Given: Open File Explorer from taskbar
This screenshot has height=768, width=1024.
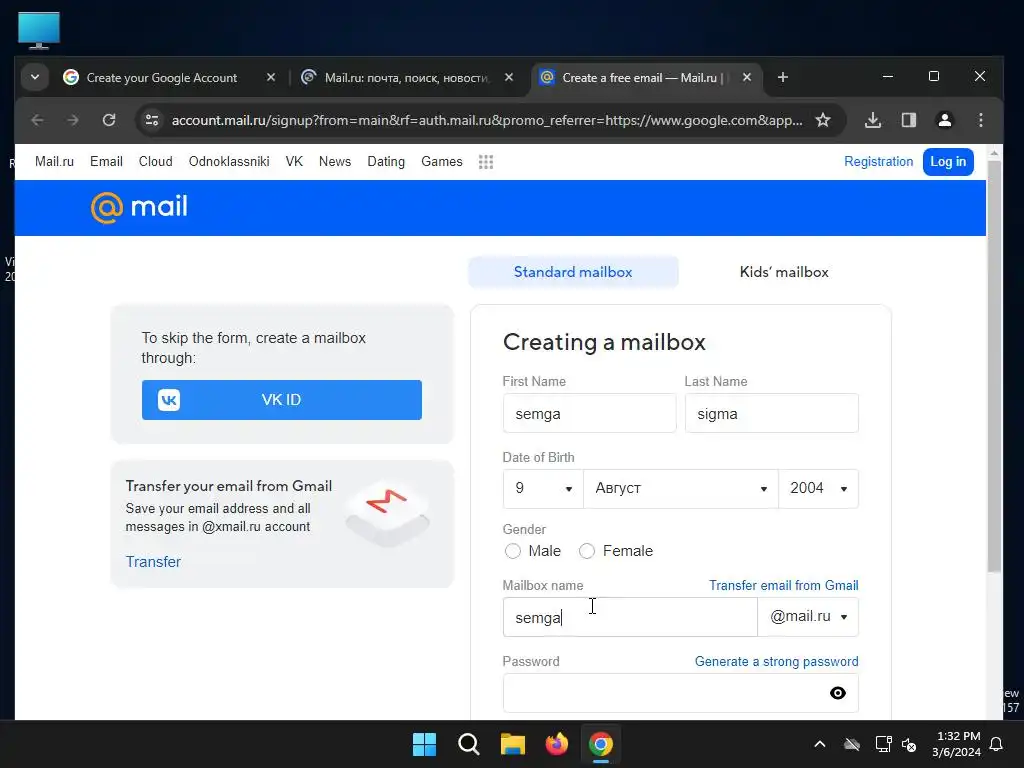Looking at the screenshot, I should [x=513, y=744].
